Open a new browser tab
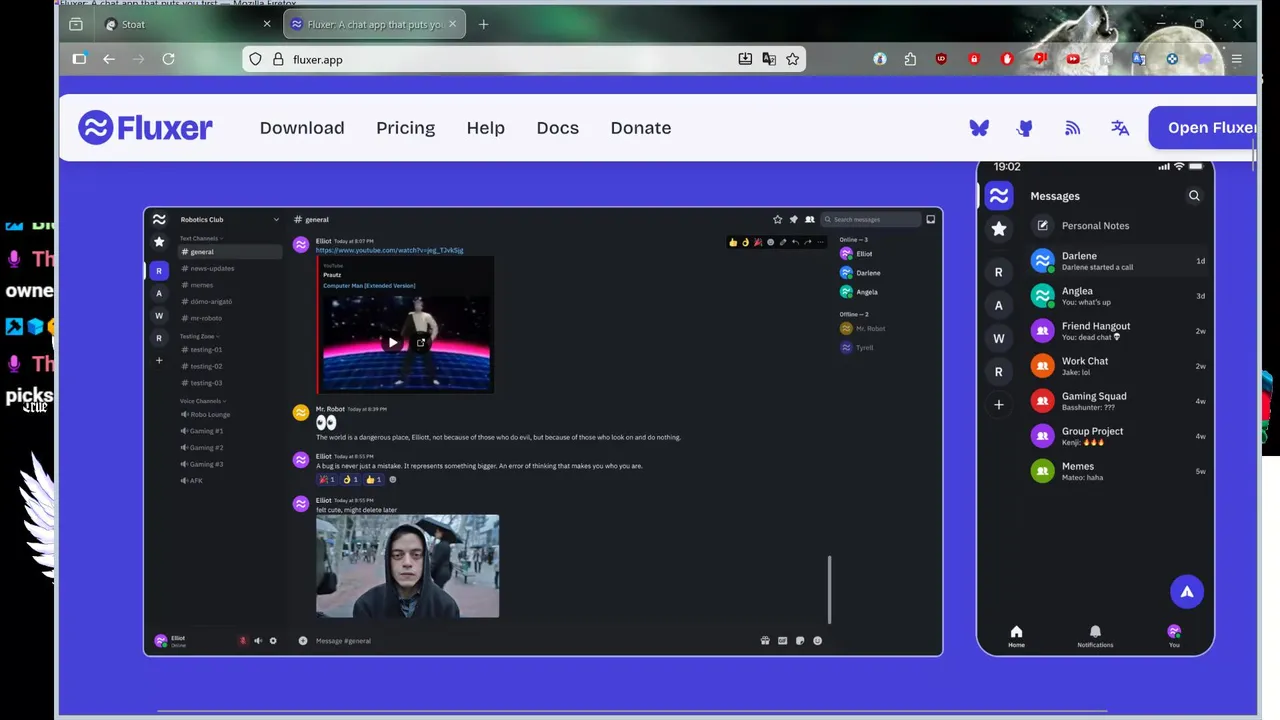Image resolution: width=1280 pixels, height=720 pixels. [x=483, y=24]
